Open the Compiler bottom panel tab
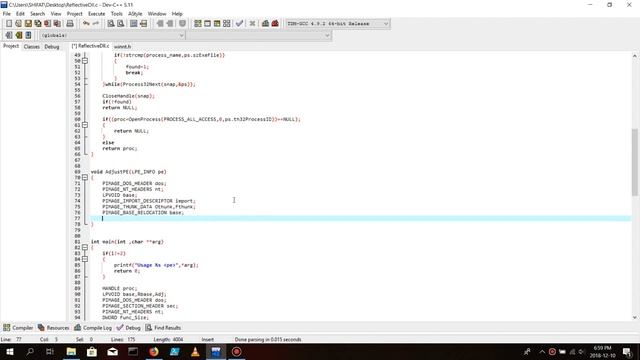Image resolution: width=640 pixels, height=360 pixels. click(18, 328)
